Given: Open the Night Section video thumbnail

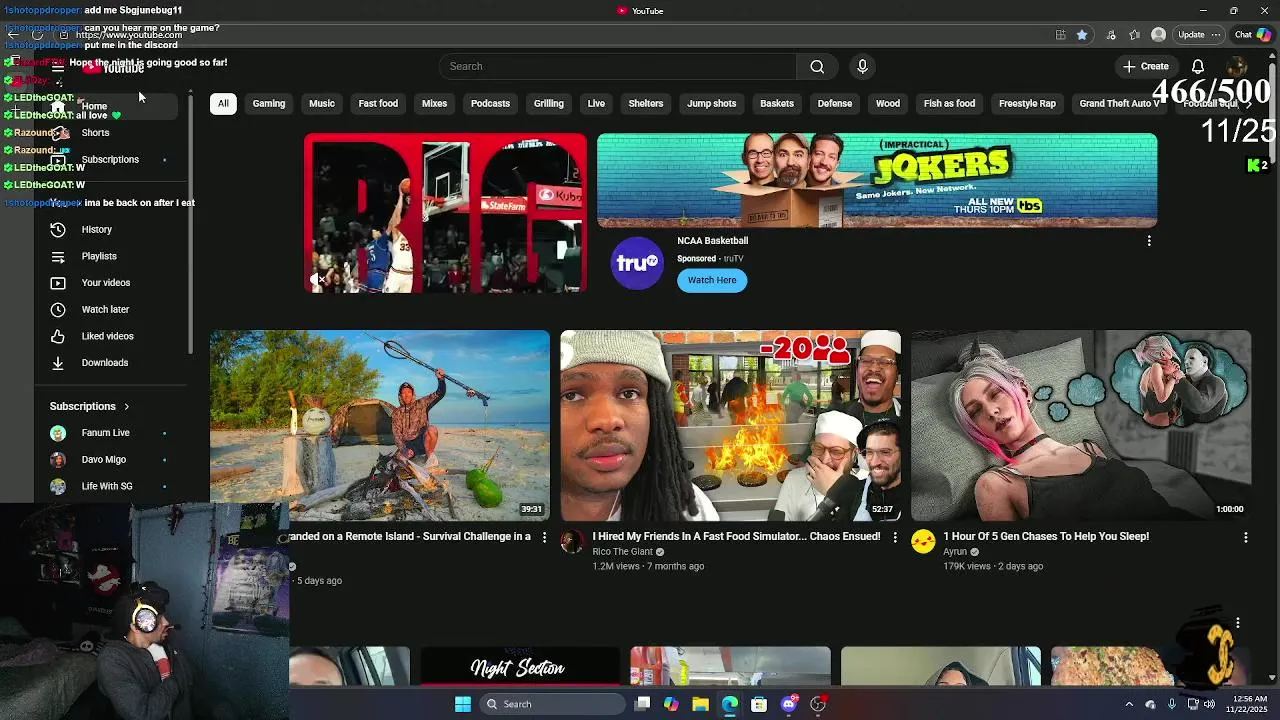Looking at the screenshot, I should [520, 667].
